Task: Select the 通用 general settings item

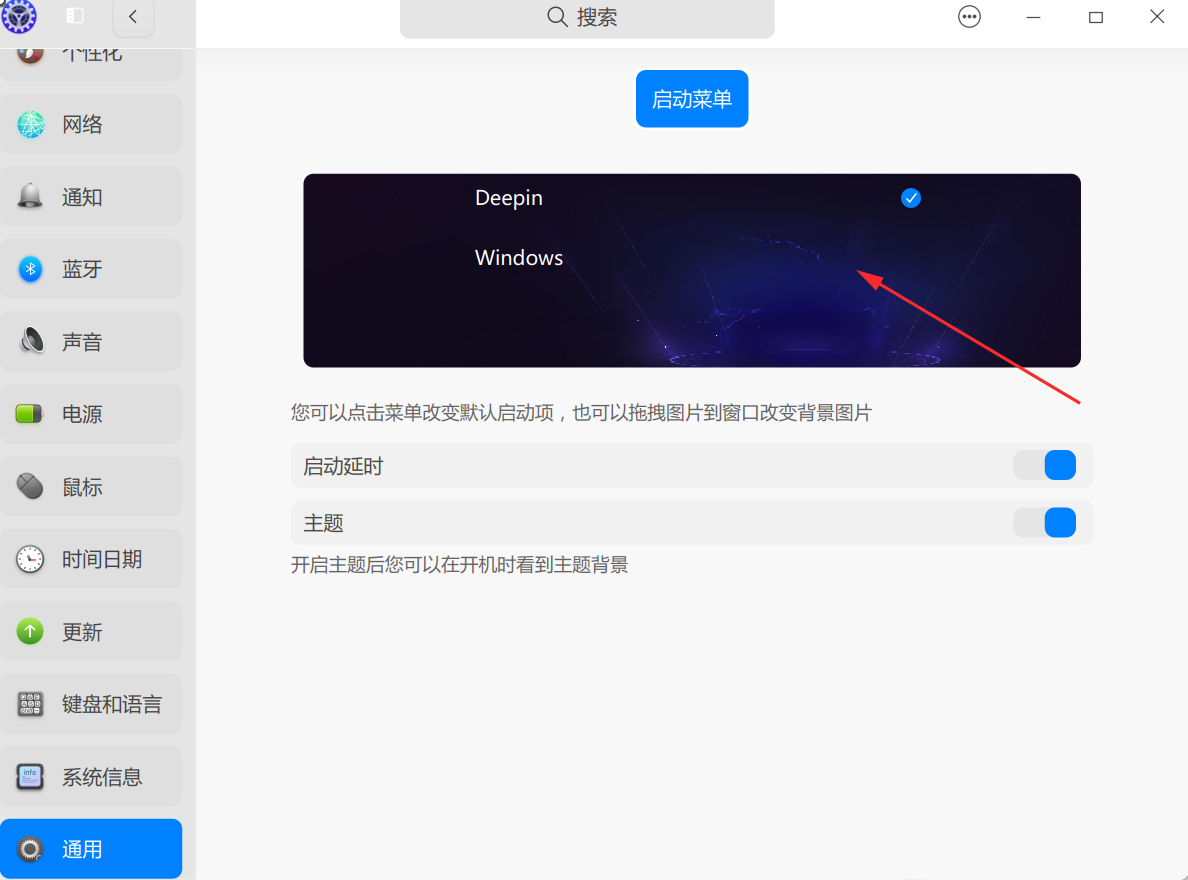Action: point(91,849)
